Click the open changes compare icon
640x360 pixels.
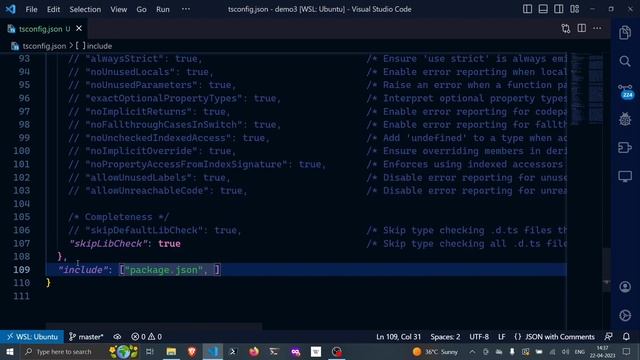(x=566, y=29)
